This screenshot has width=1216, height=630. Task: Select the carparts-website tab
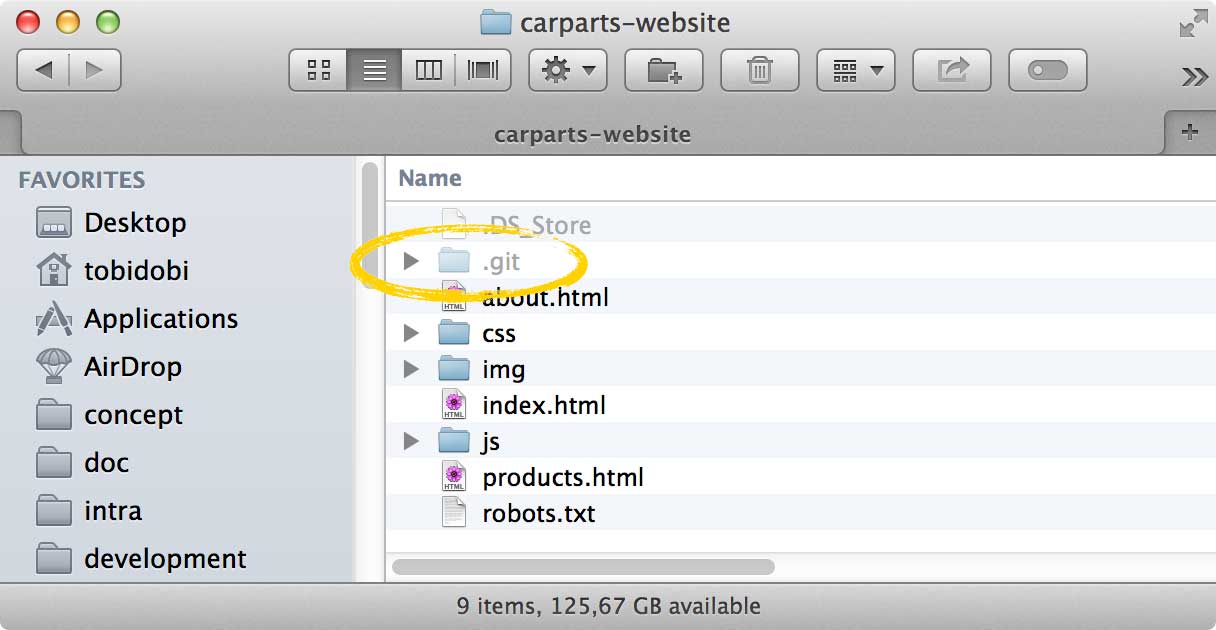tap(592, 134)
